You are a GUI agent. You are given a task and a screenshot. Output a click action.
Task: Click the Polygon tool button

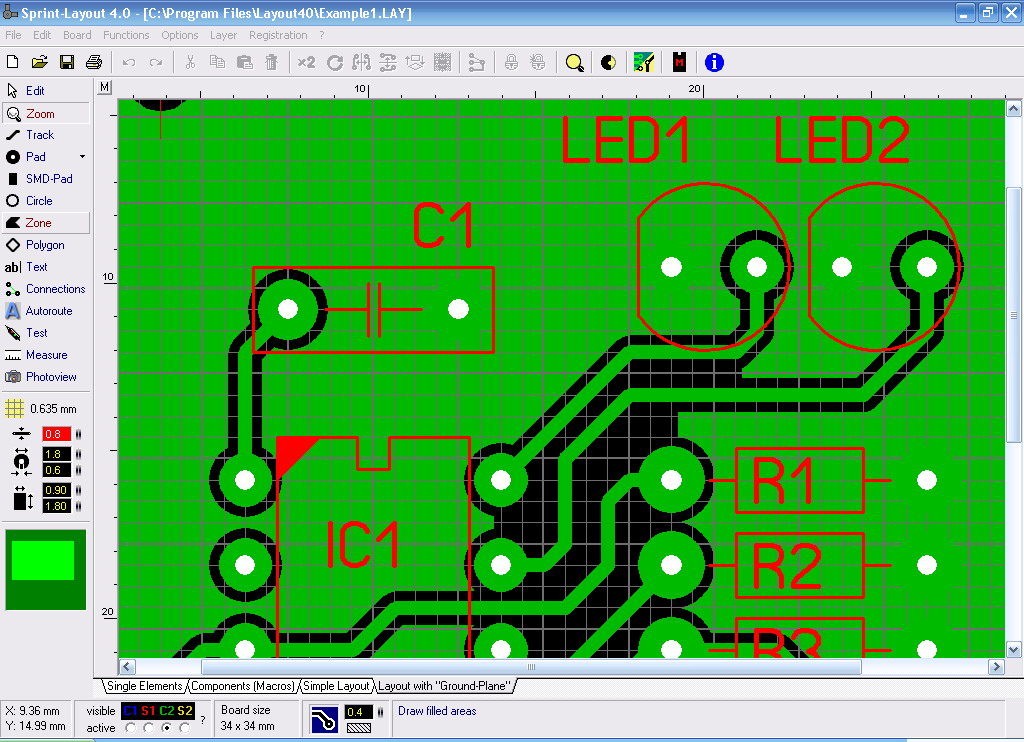46,245
